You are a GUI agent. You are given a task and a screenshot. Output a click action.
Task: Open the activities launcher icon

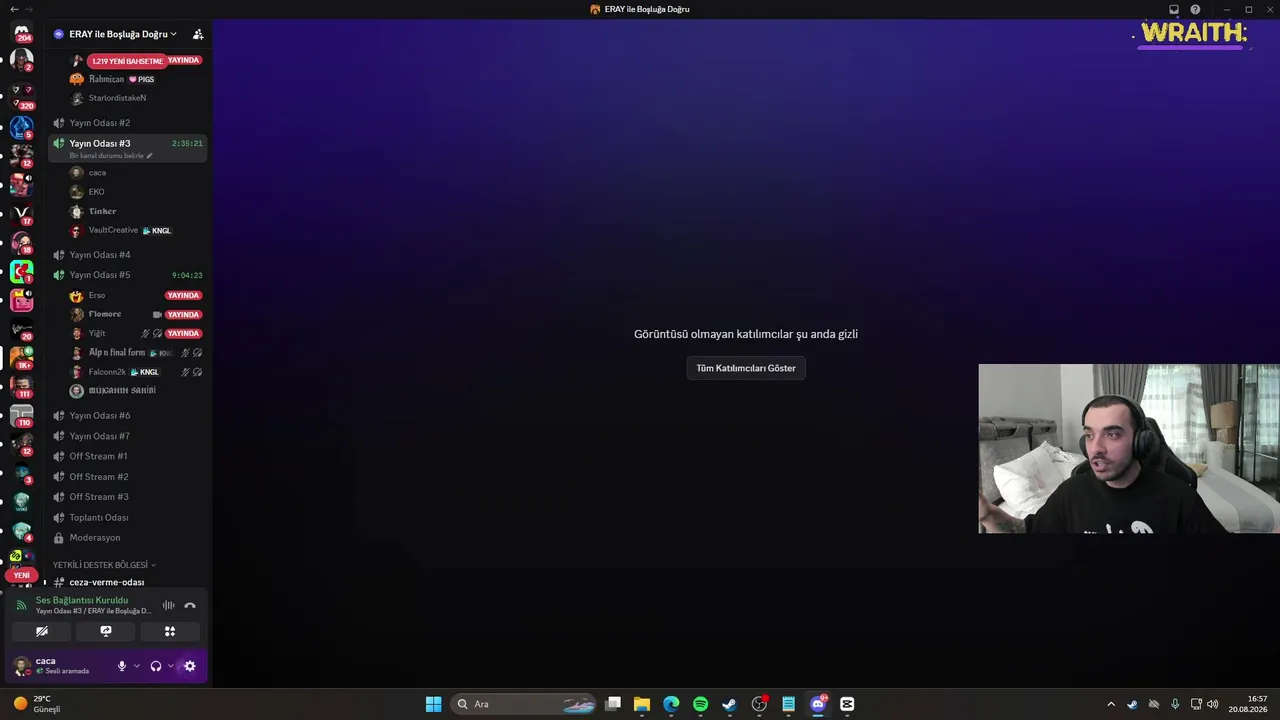click(170, 631)
